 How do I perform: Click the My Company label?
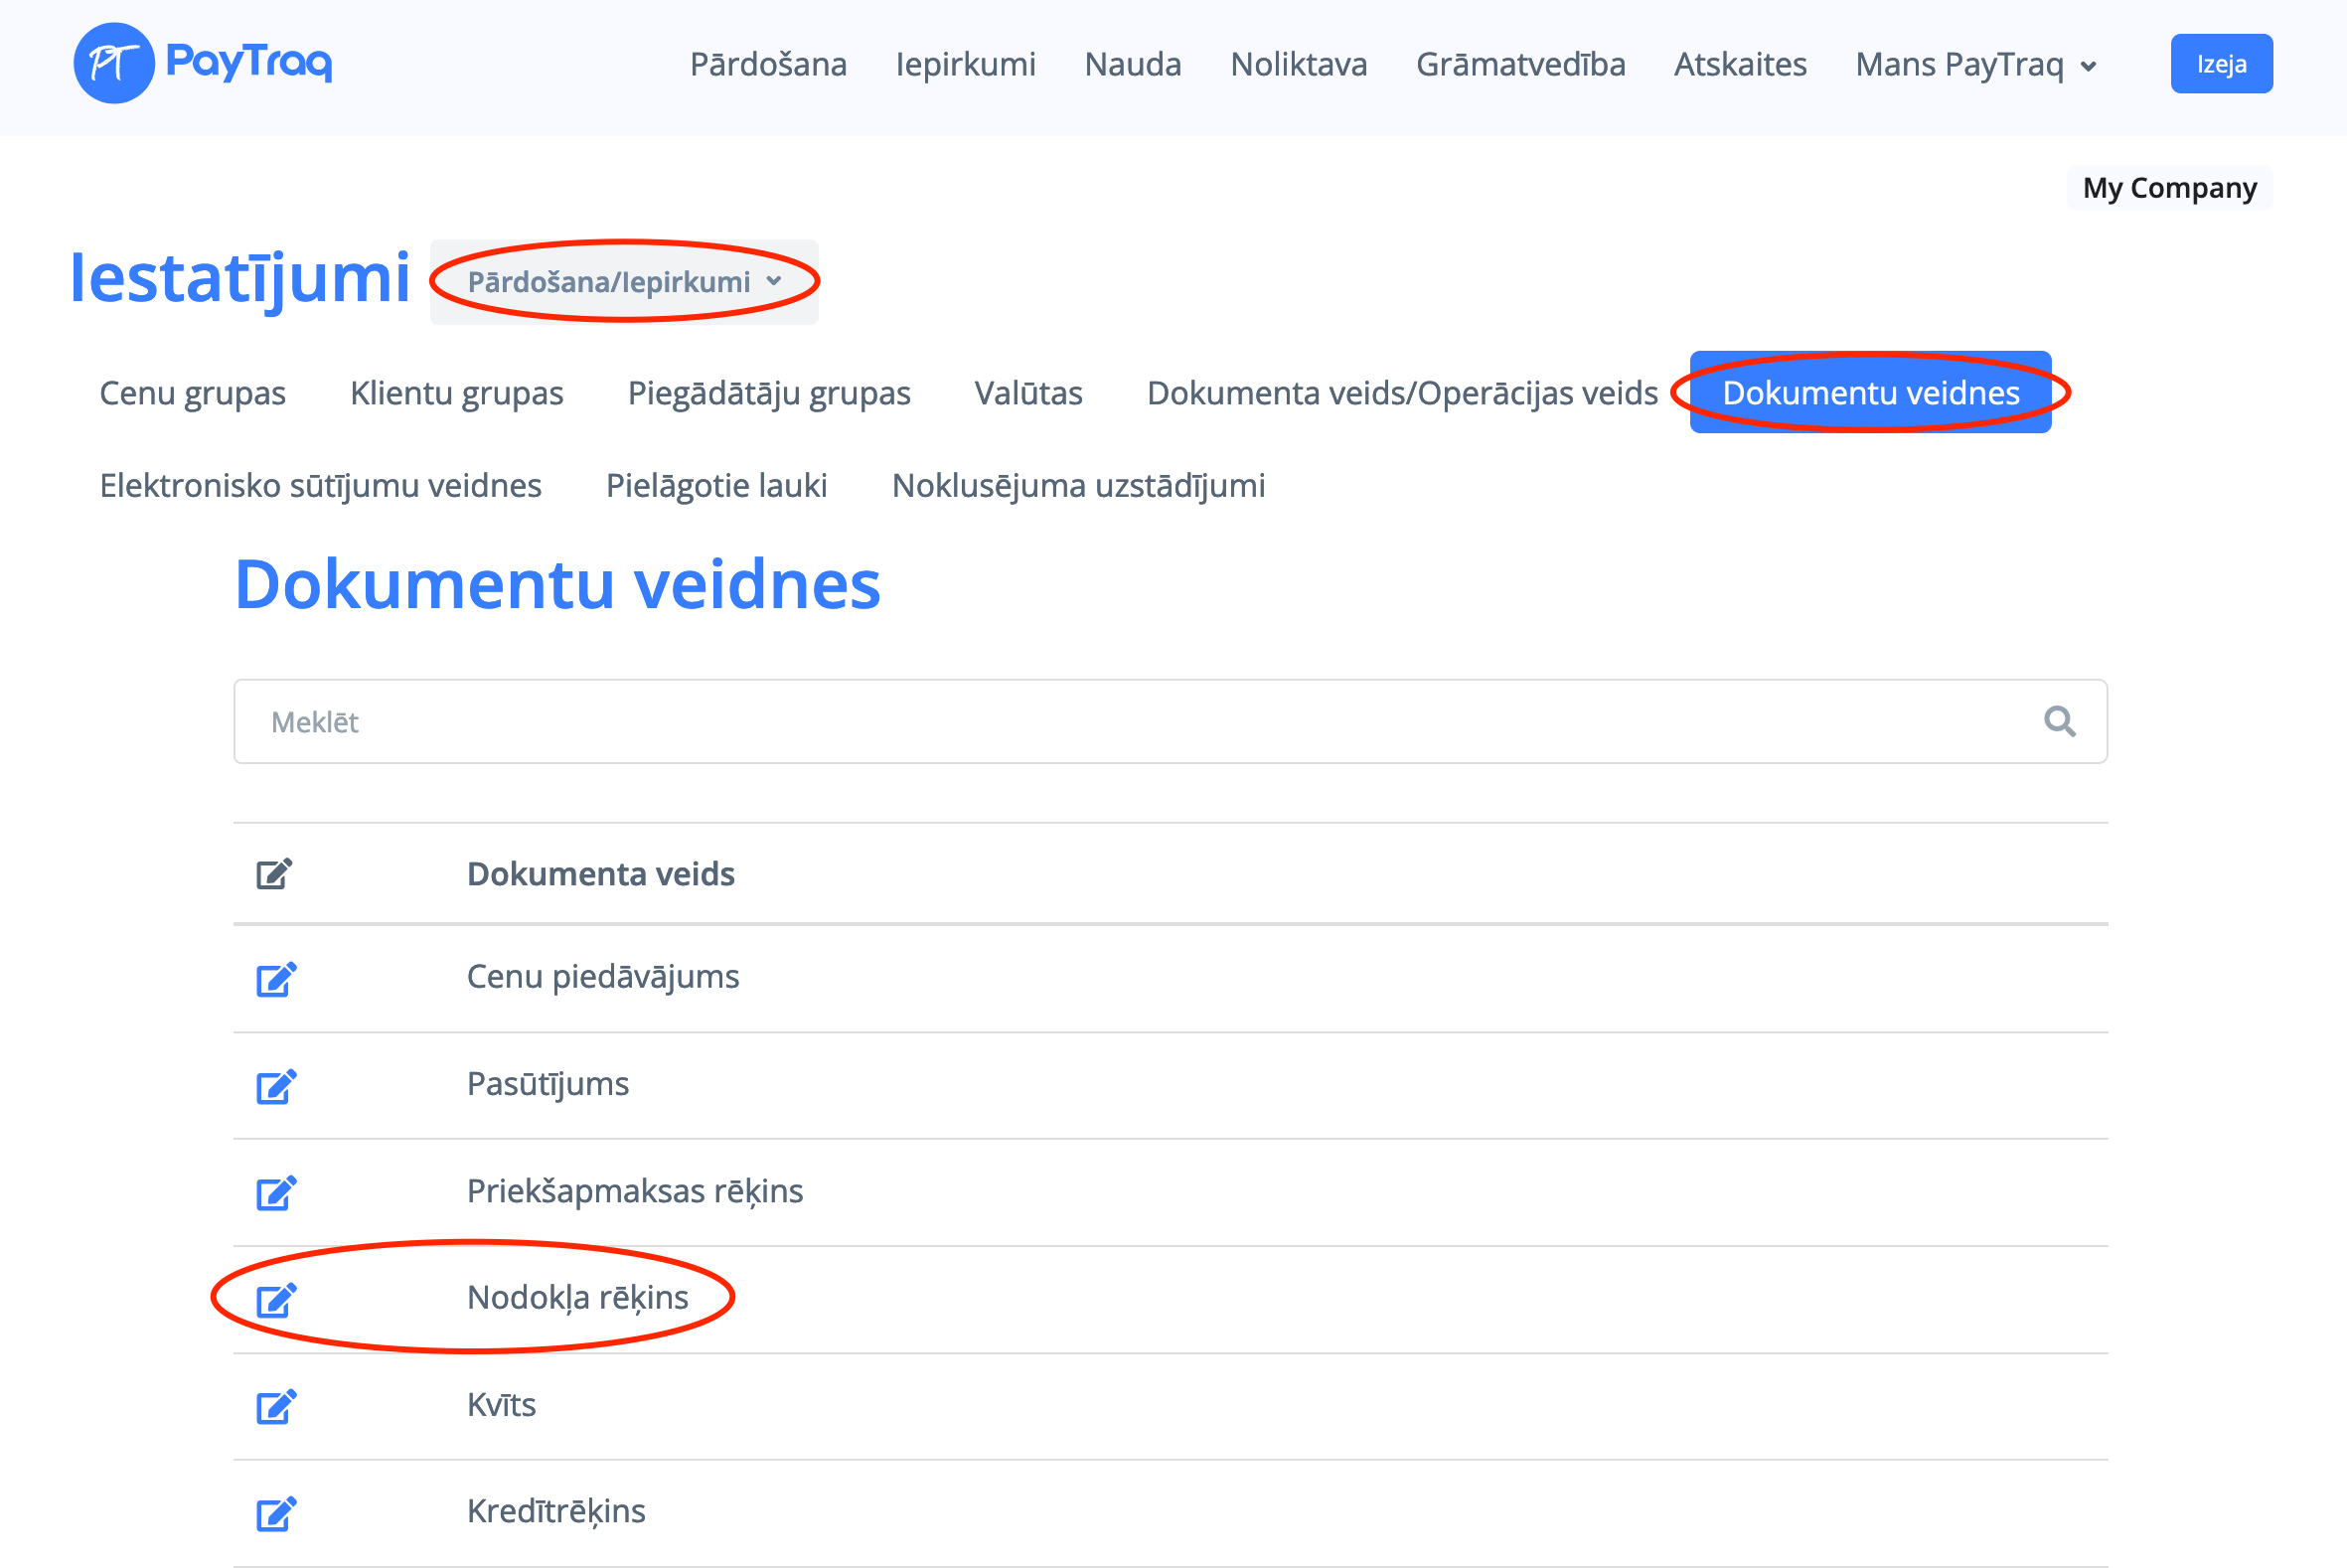pyautogui.click(x=2169, y=188)
